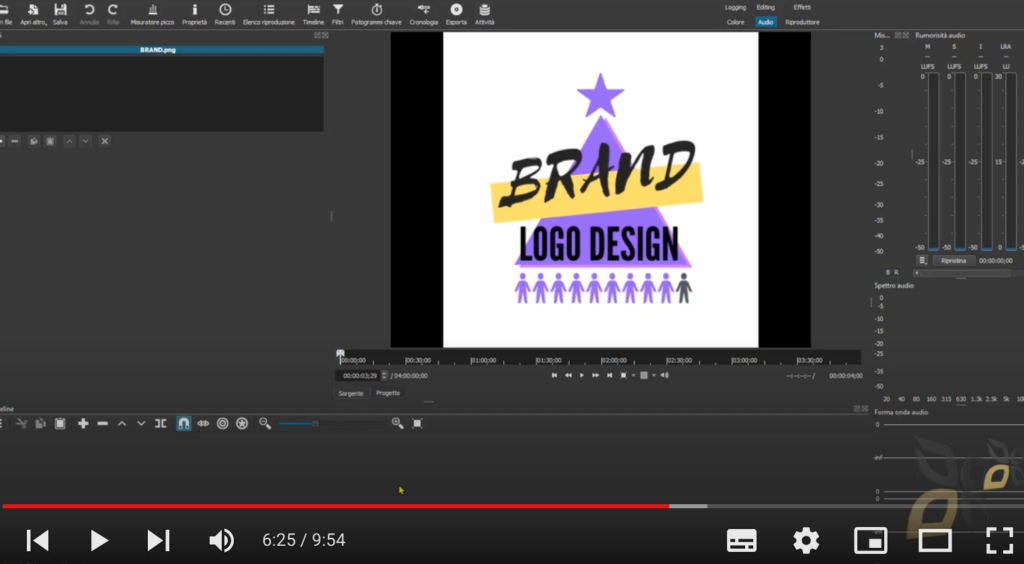Image resolution: width=1024 pixels, height=564 pixels.
Task: Copy clip in timeline toolbar
Action: click(40, 424)
